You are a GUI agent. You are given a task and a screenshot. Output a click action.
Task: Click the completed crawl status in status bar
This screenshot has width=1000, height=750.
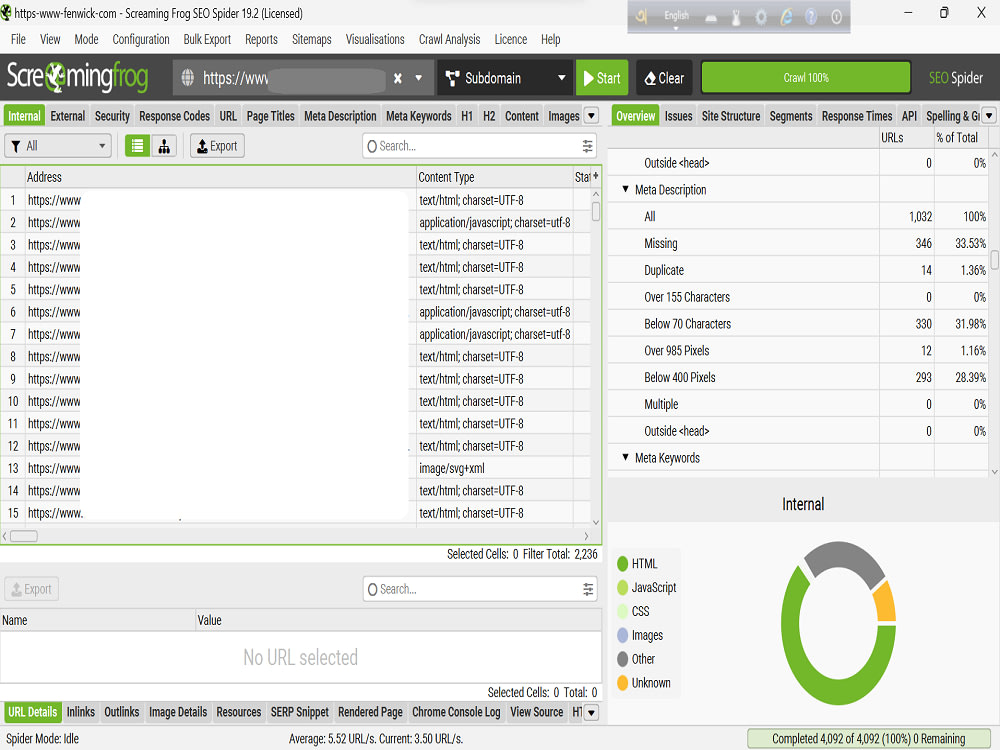pos(868,739)
